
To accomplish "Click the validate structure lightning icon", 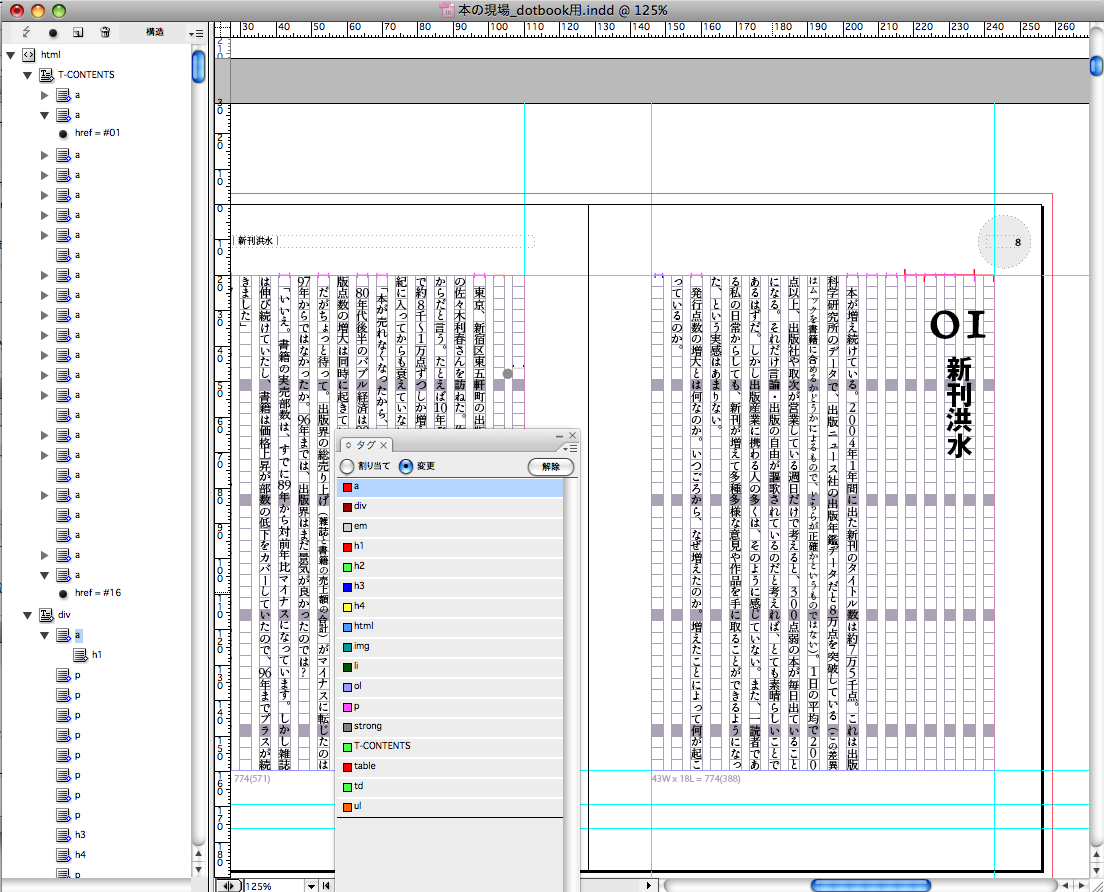I will [26, 32].
